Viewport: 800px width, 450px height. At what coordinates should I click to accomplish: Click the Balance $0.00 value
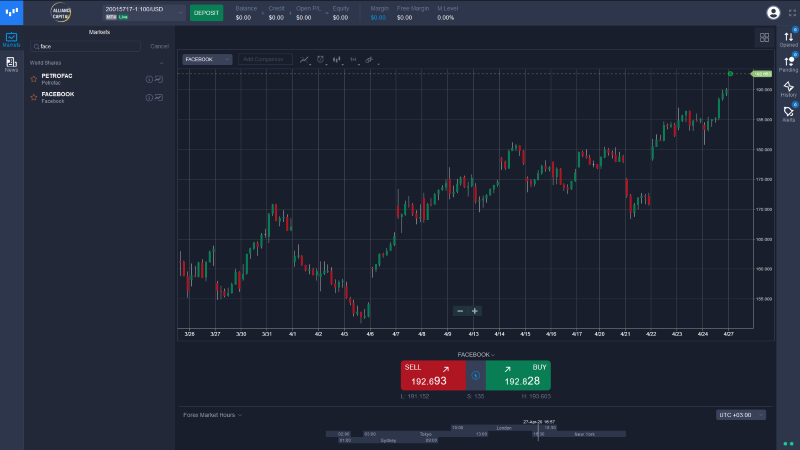tap(243, 17)
